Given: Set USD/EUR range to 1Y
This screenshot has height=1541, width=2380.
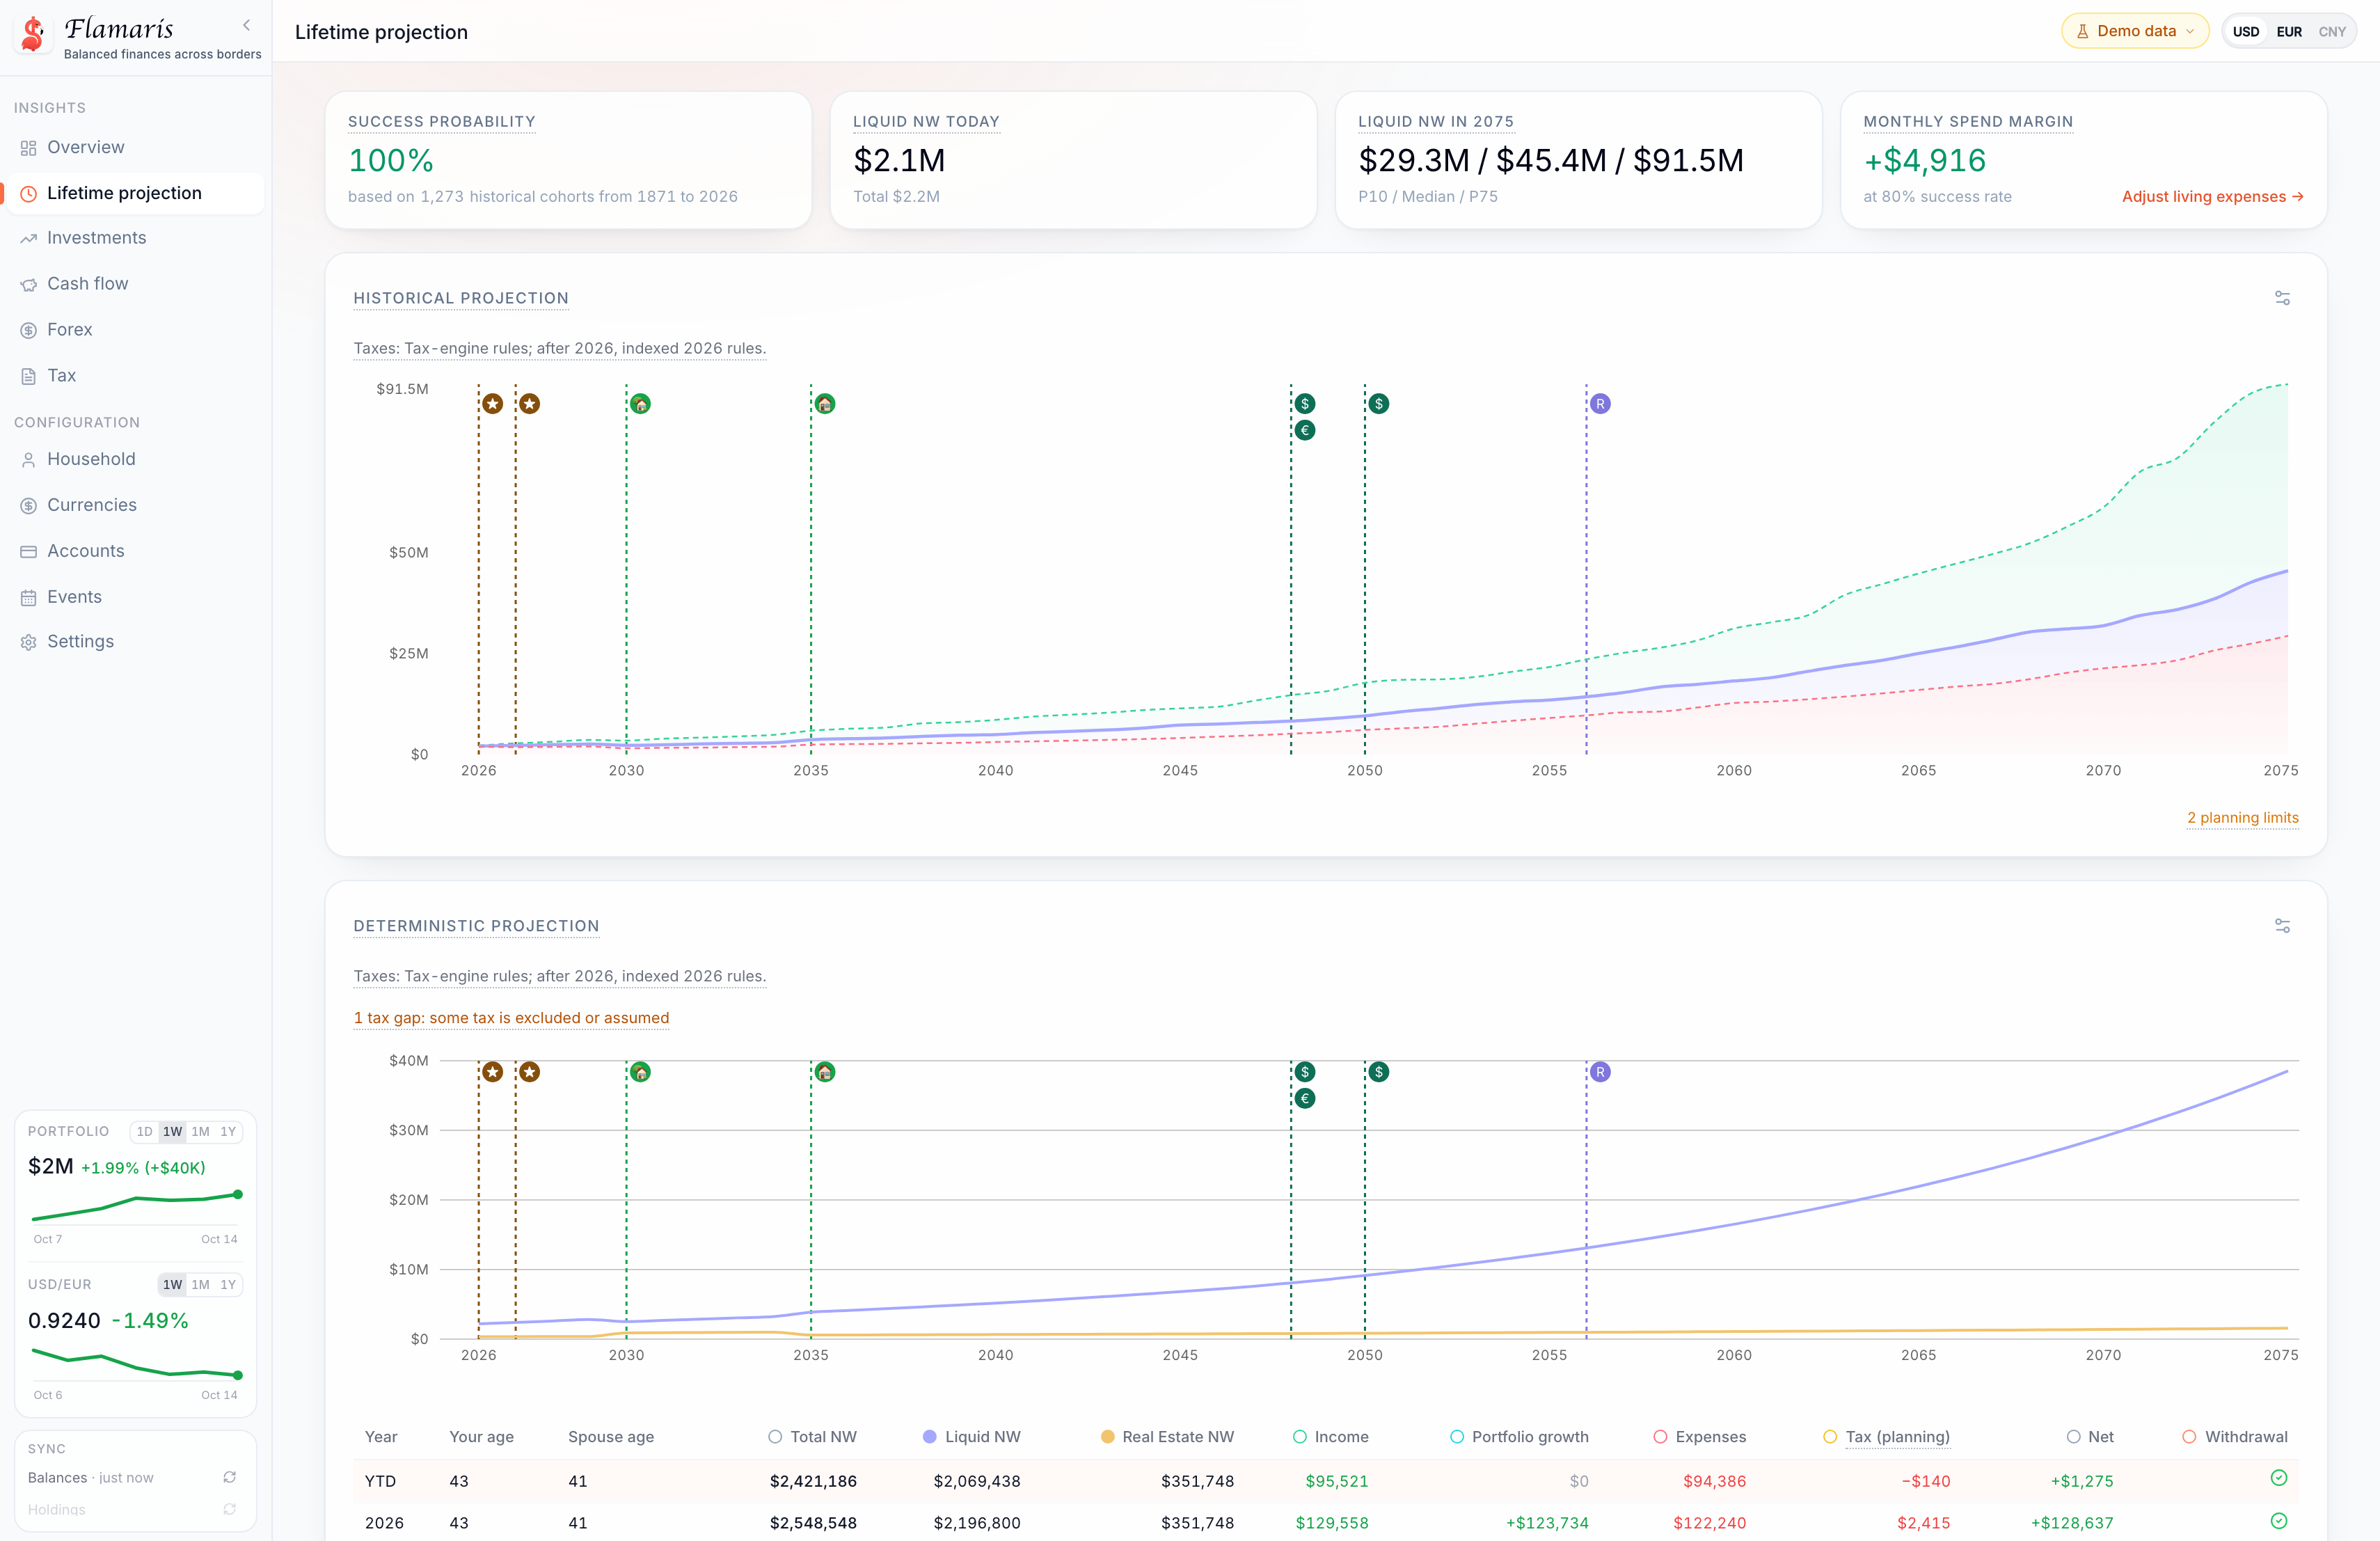Looking at the screenshot, I should (x=228, y=1284).
